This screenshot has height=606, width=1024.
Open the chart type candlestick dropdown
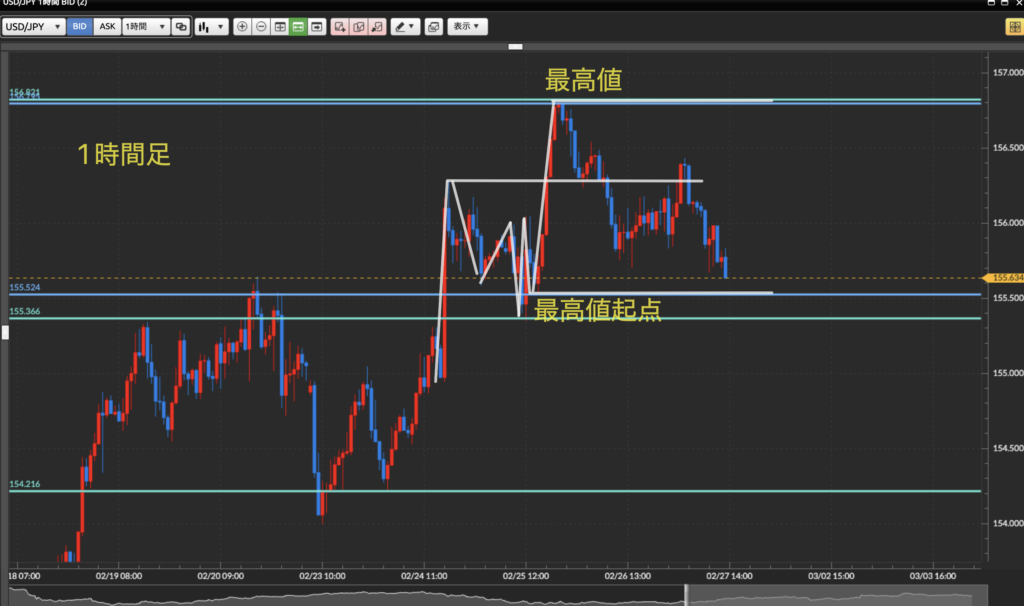tap(211, 27)
